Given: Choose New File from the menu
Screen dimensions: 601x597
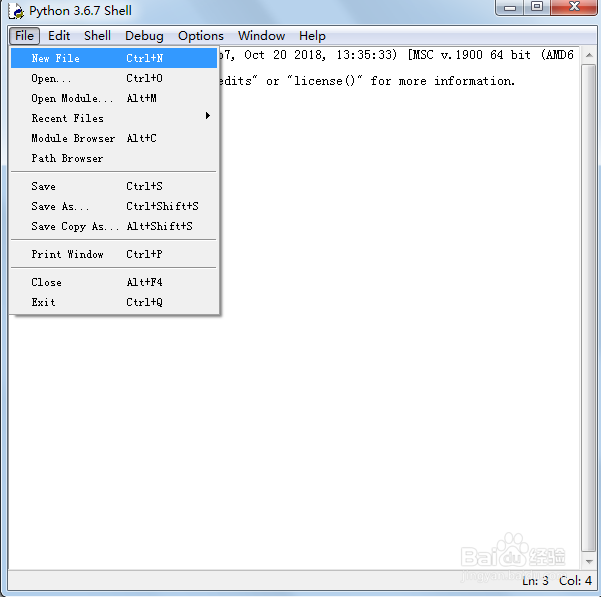Looking at the screenshot, I should [x=114, y=58].
